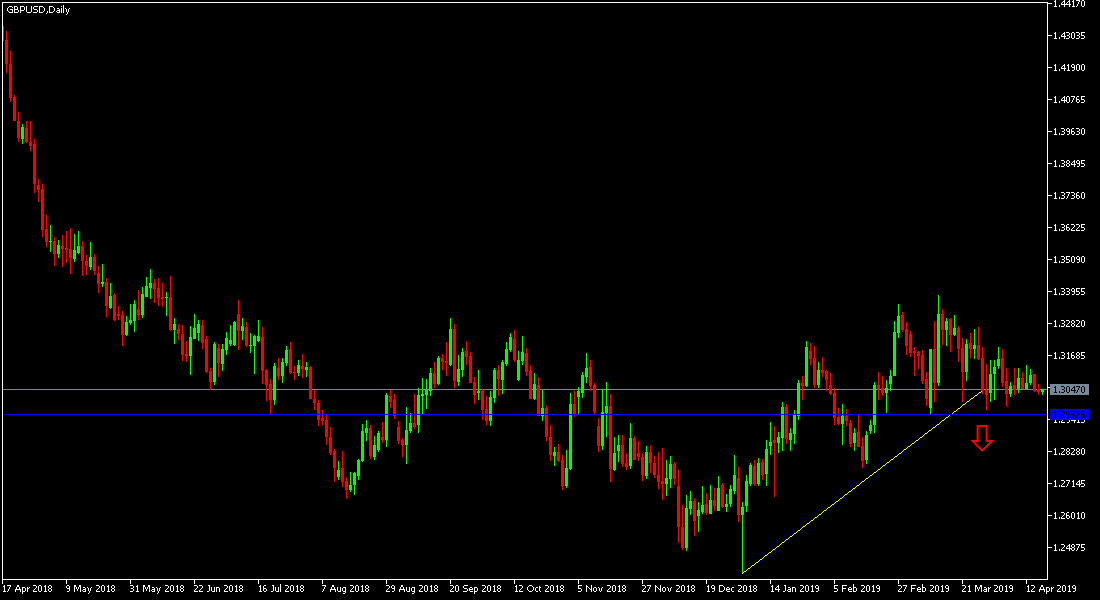This screenshot has width=1100, height=600.
Task: Click the gray bid line across the chart
Action: tap(500, 390)
